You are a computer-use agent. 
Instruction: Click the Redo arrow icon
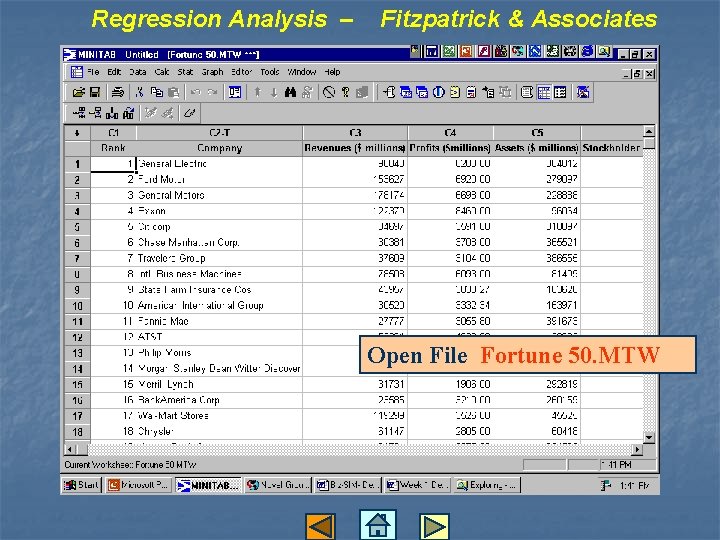click(212, 92)
